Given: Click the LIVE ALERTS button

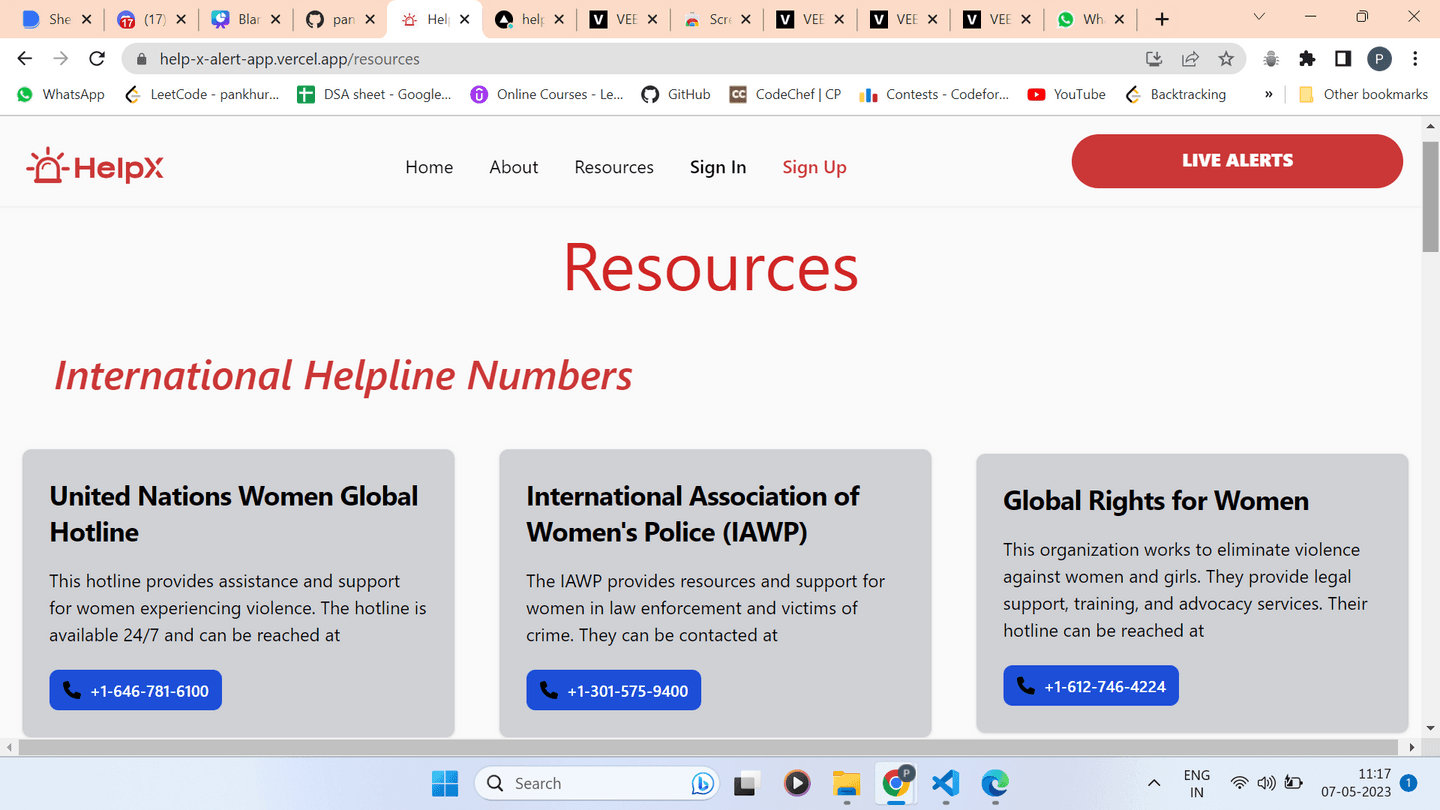Looking at the screenshot, I should pyautogui.click(x=1237, y=160).
